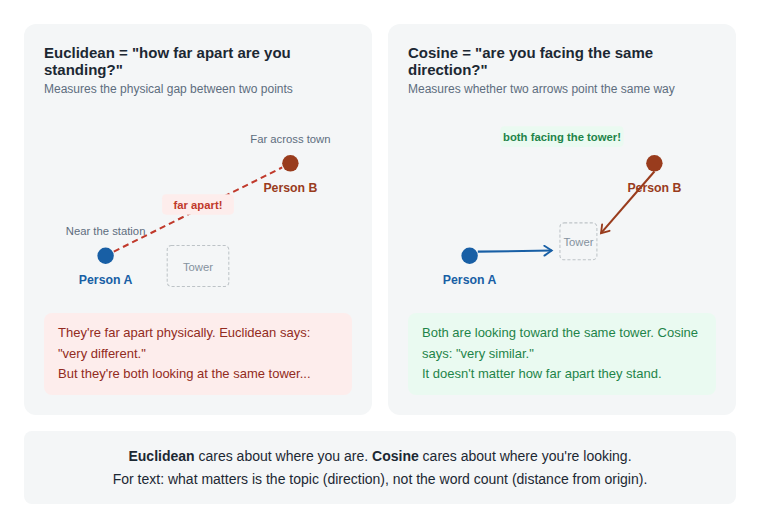Image resolution: width=760 pixels, height=528 pixels.
Task: Click the 'Person B' label in the Euclidean diagram
Action: (x=290, y=188)
